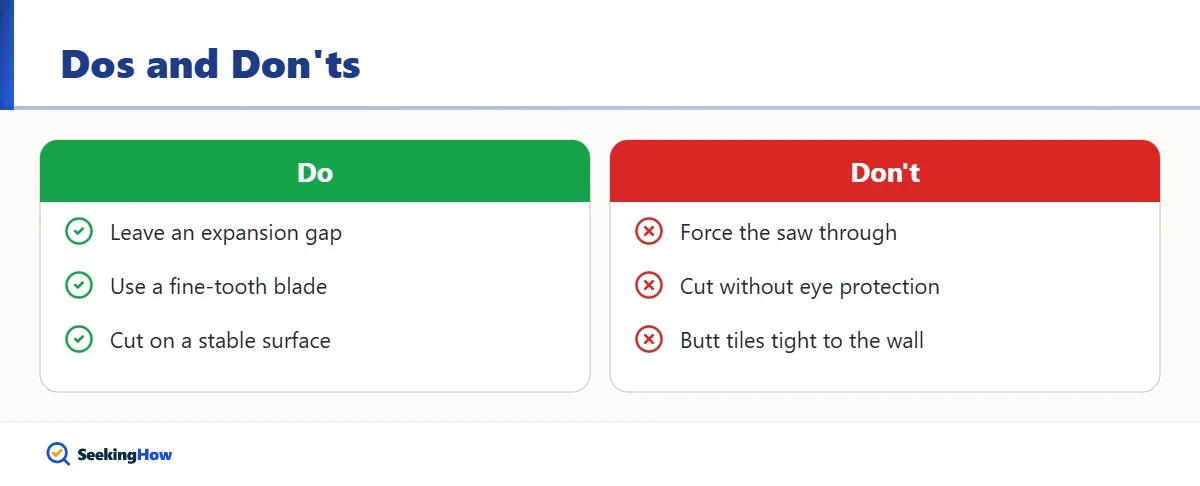
Task: Click the red X icon beside Force the saw through
Action: tap(649, 232)
